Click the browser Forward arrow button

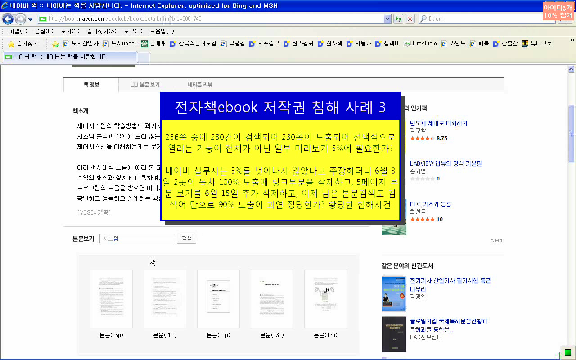tap(21, 18)
